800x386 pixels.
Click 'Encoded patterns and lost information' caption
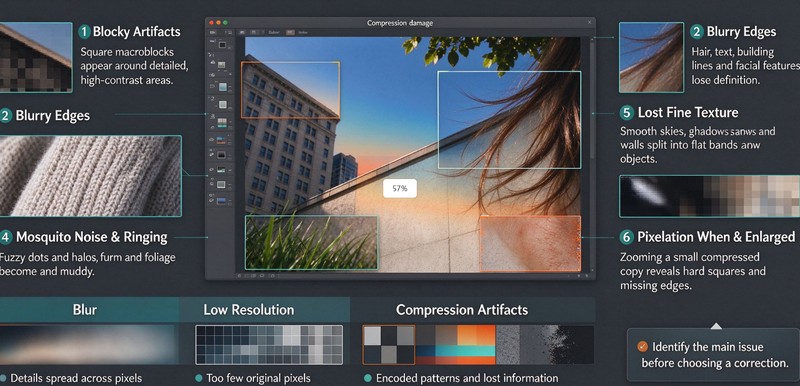point(467,378)
